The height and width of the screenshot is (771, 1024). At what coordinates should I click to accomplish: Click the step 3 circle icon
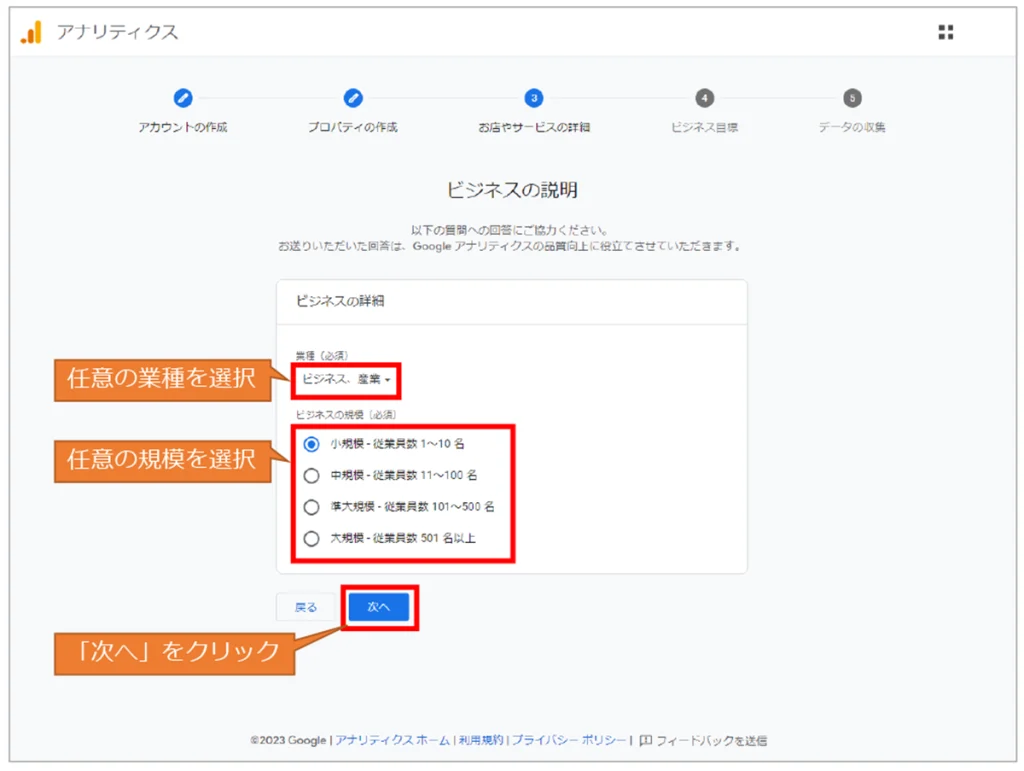coord(534,98)
